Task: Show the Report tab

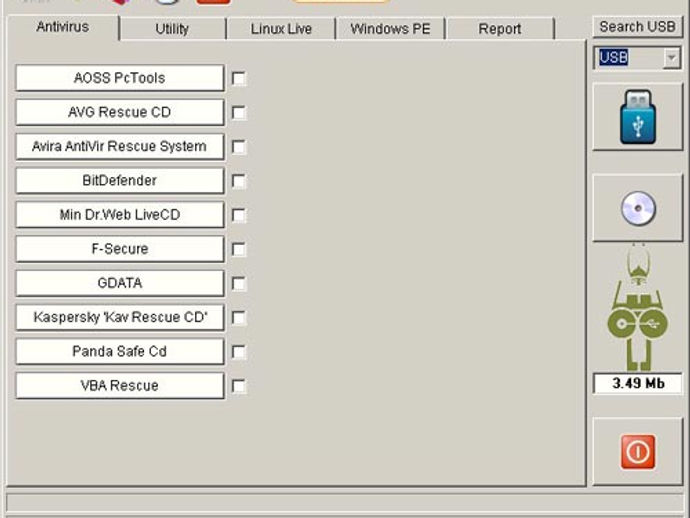Action: point(499,29)
